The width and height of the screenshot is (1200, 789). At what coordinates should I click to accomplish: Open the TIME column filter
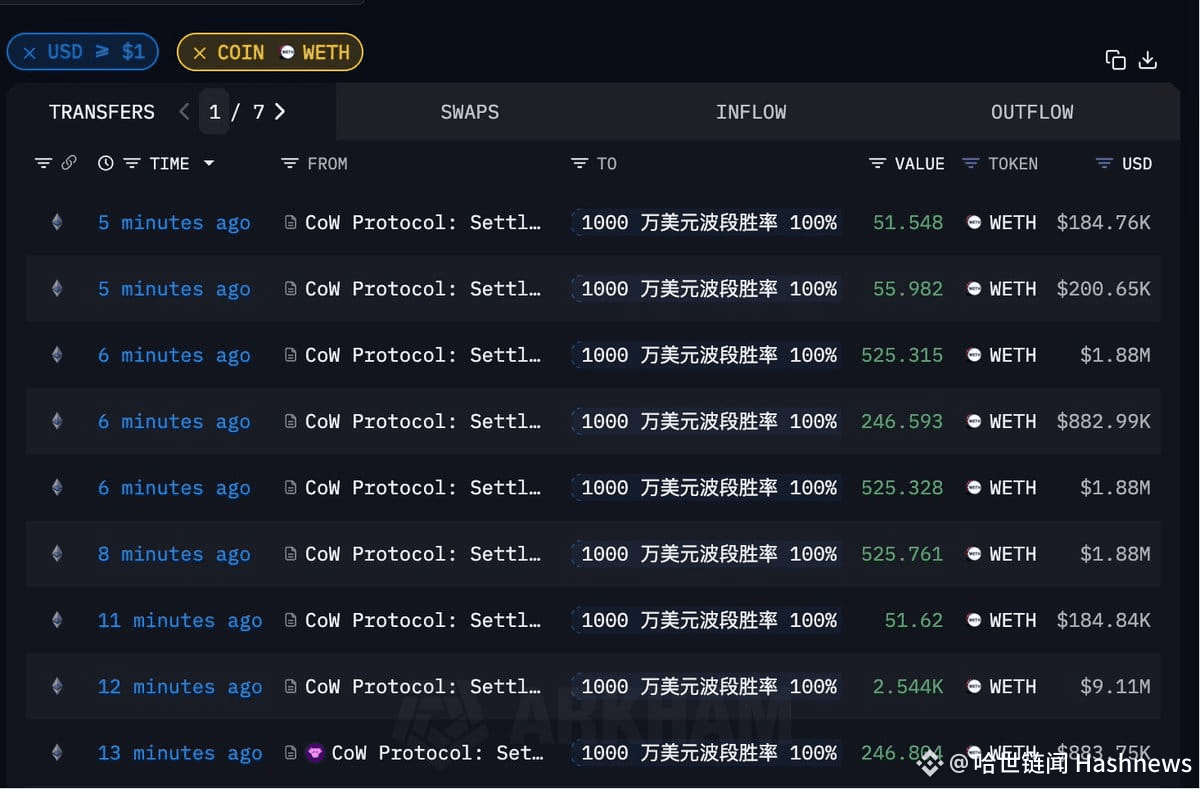[132, 163]
